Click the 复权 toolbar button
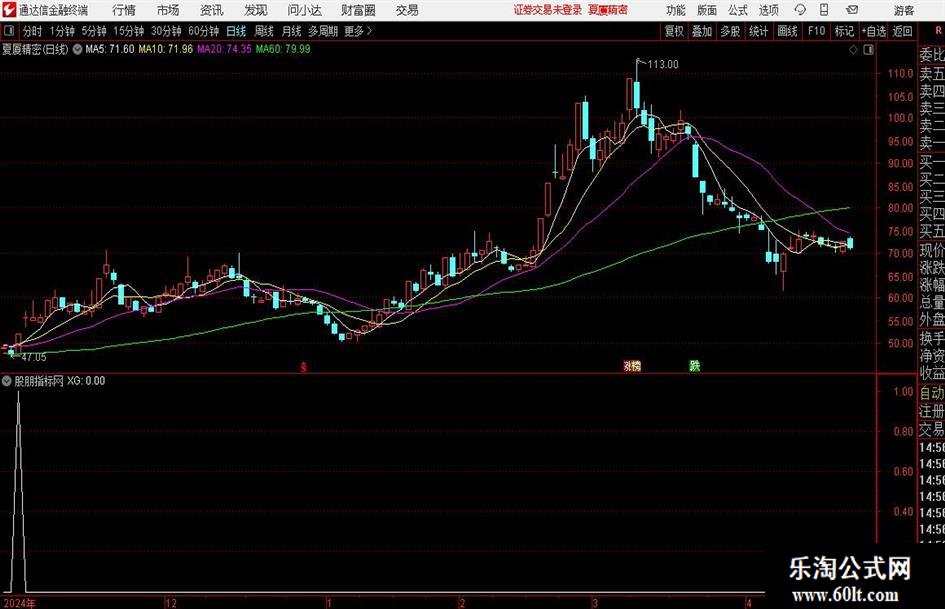Image resolution: width=945 pixels, height=609 pixels. click(674, 31)
